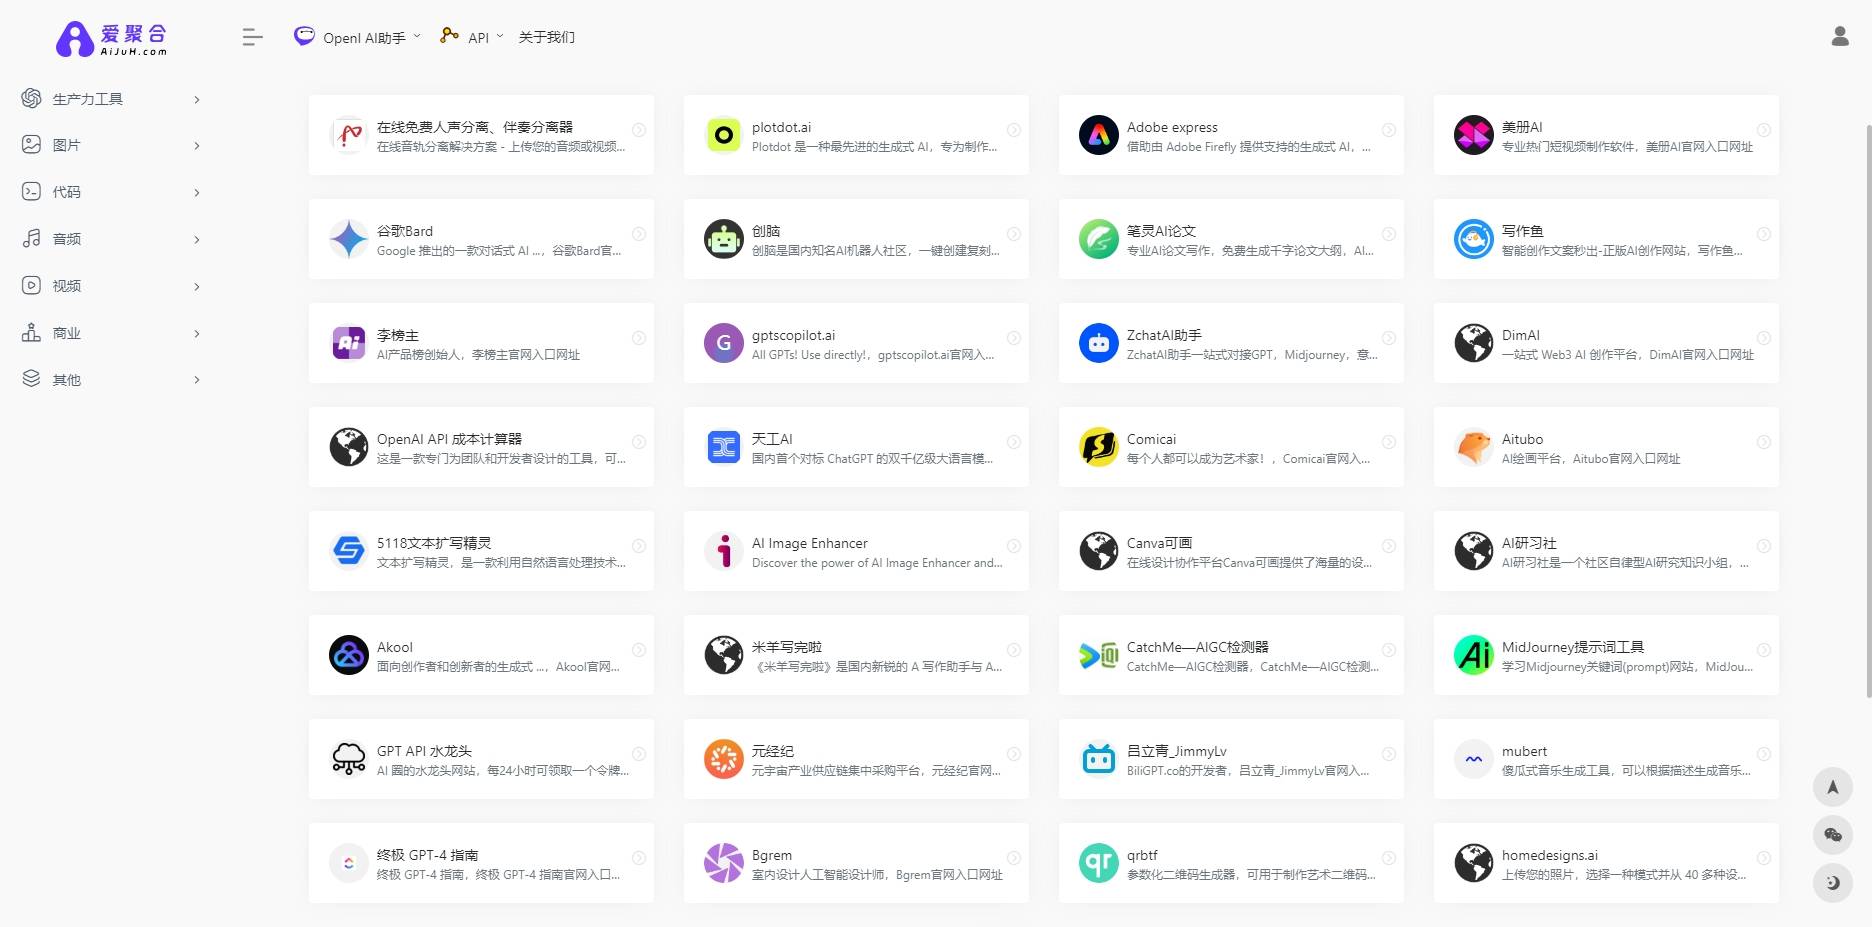Click the 笔灵AI论文 green icon

(1099, 239)
